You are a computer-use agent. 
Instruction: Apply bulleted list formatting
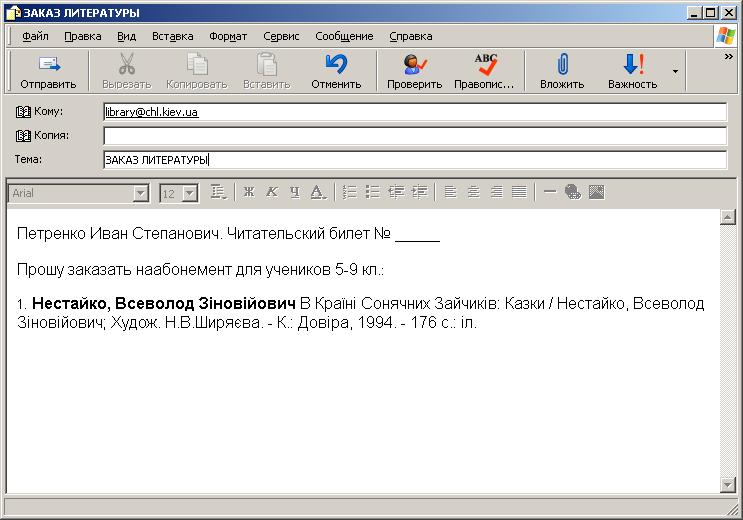[373, 192]
